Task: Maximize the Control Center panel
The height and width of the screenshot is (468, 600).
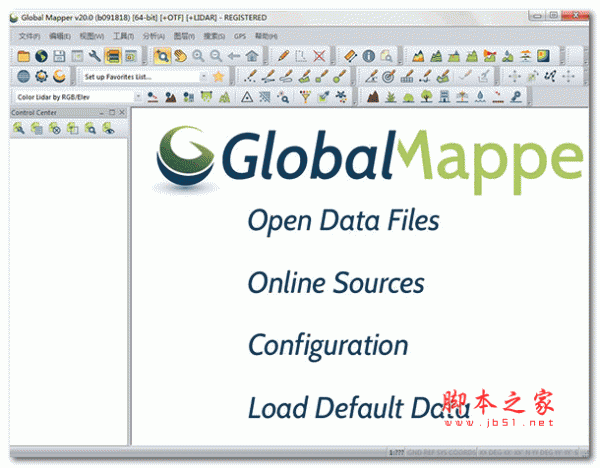Action: tap(112, 113)
